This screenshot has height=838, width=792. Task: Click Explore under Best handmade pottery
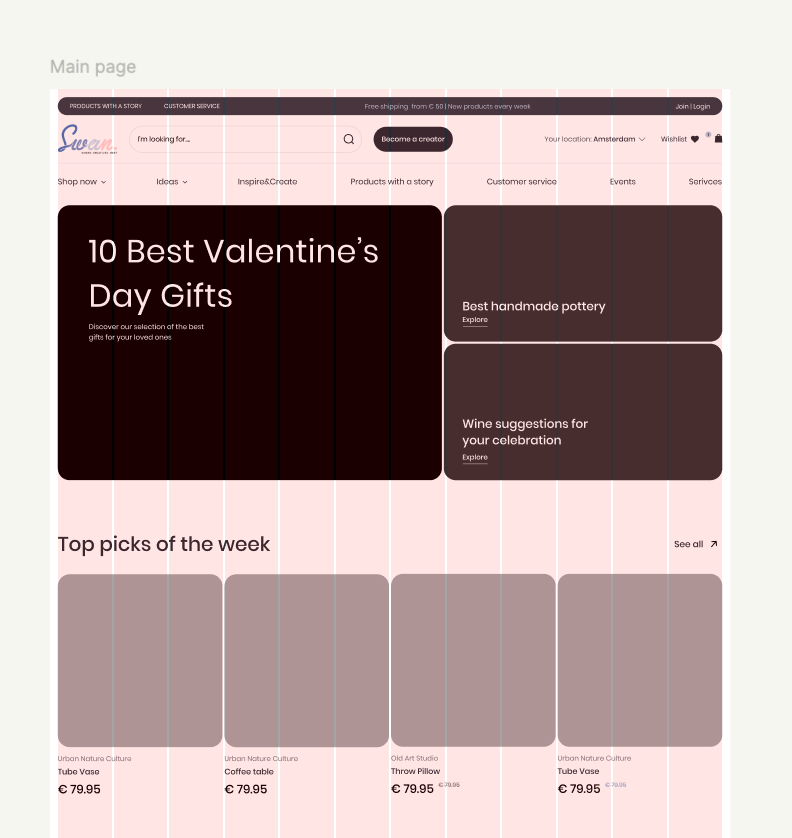tap(475, 320)
